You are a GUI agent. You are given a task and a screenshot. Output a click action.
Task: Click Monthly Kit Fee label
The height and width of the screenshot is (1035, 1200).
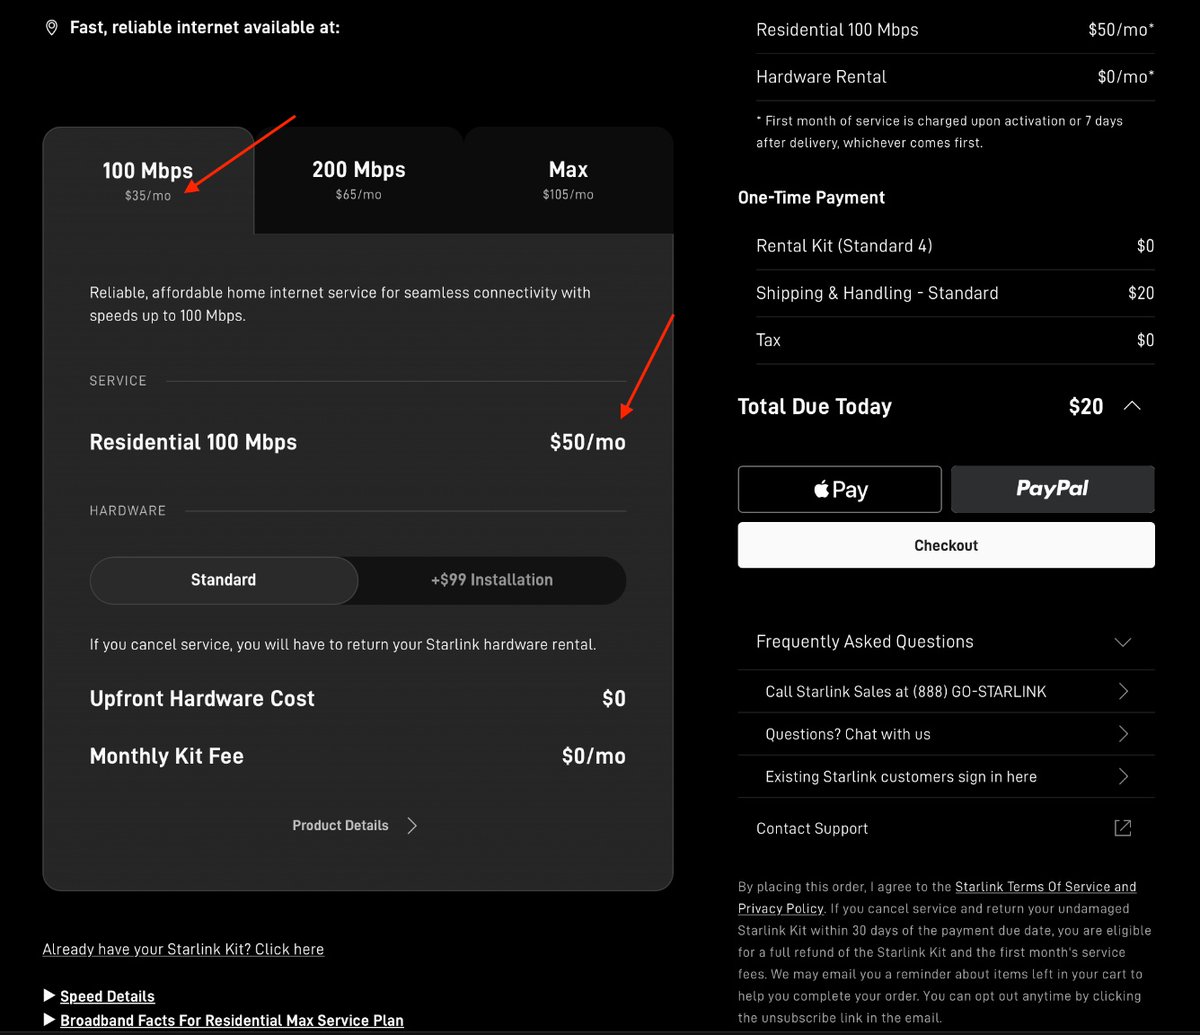(167, 756)
